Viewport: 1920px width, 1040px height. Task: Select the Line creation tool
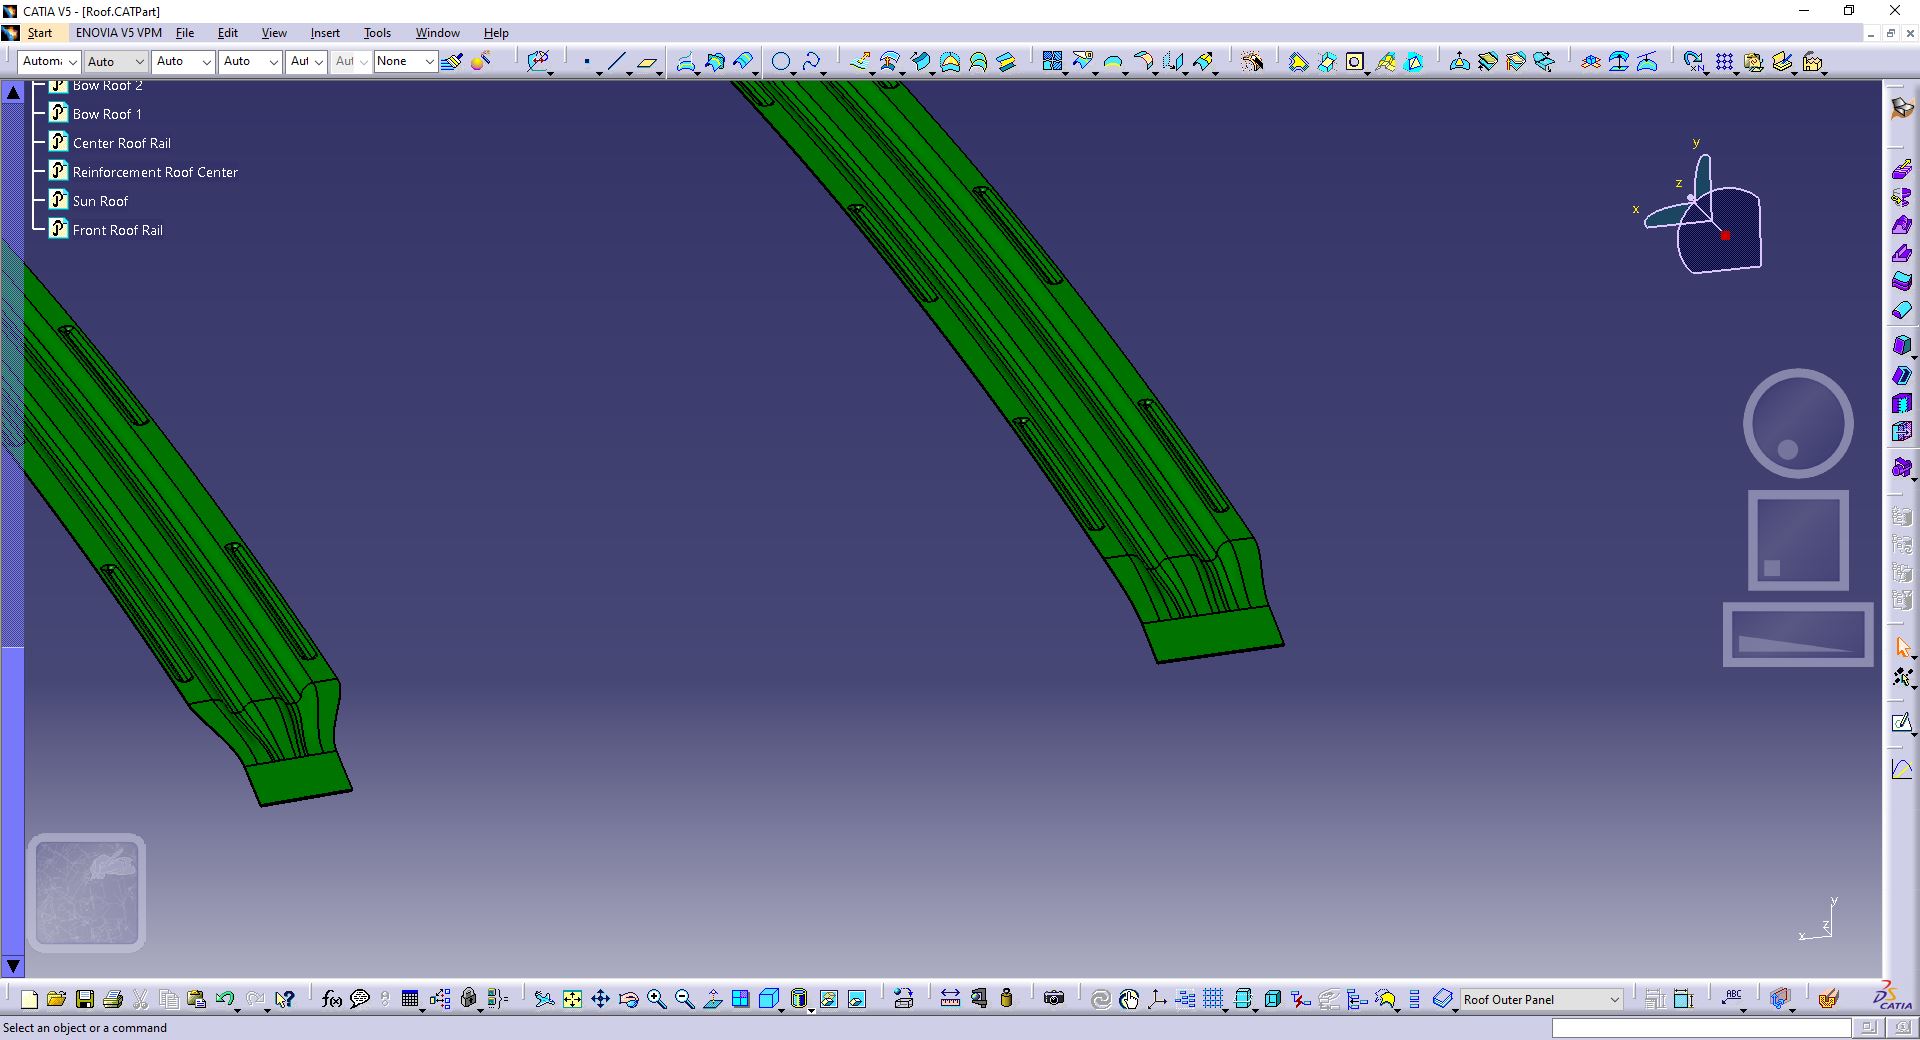pyautogui.click(x=616, y=62)
